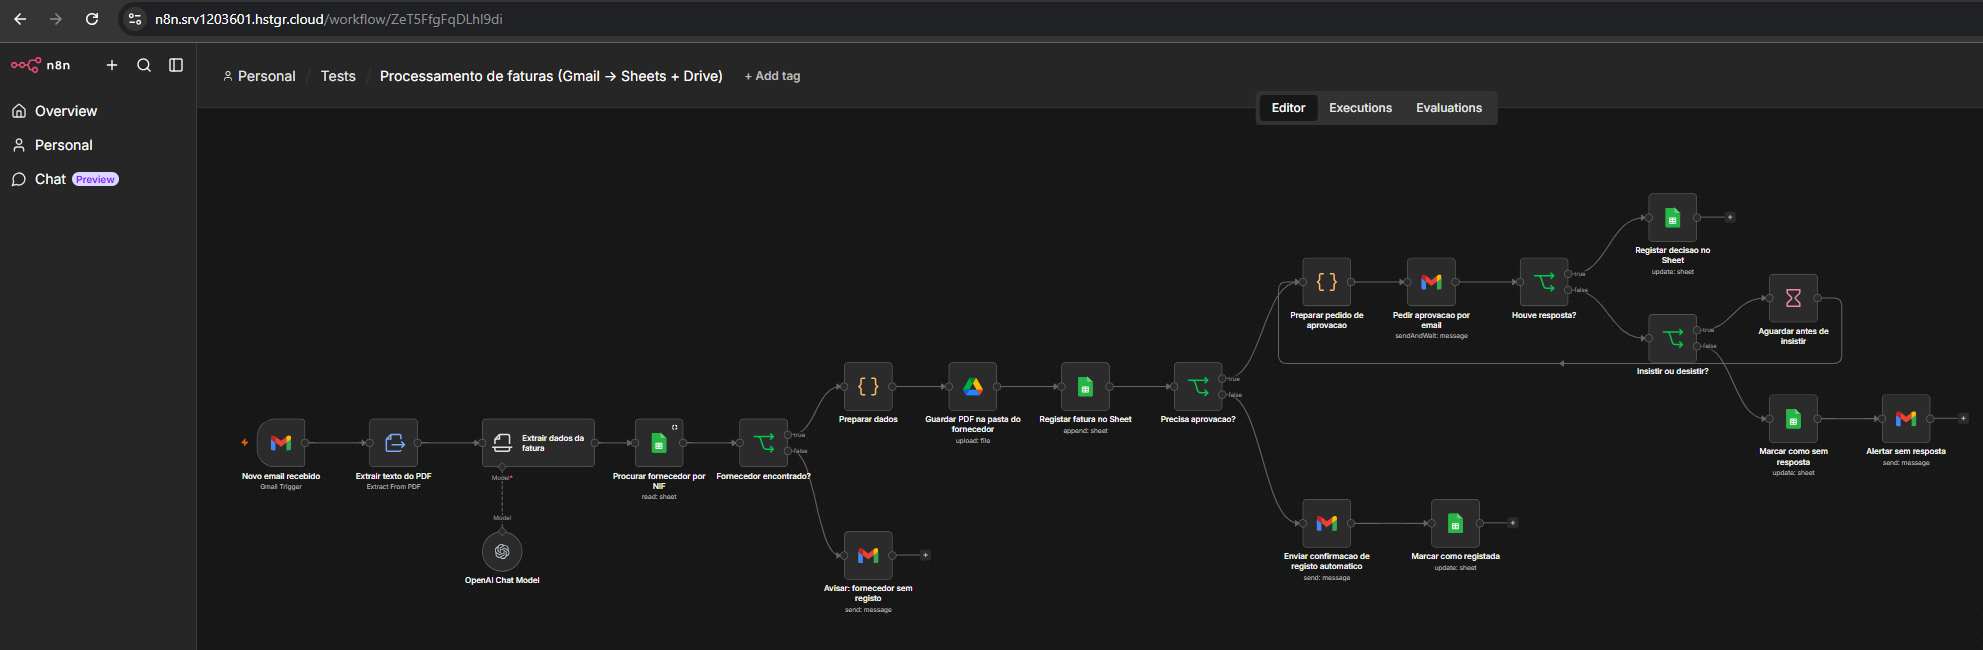Open the 'Insistir ou desistir?' If node
Screen dimensions: 1983x650
point(1673,338)
